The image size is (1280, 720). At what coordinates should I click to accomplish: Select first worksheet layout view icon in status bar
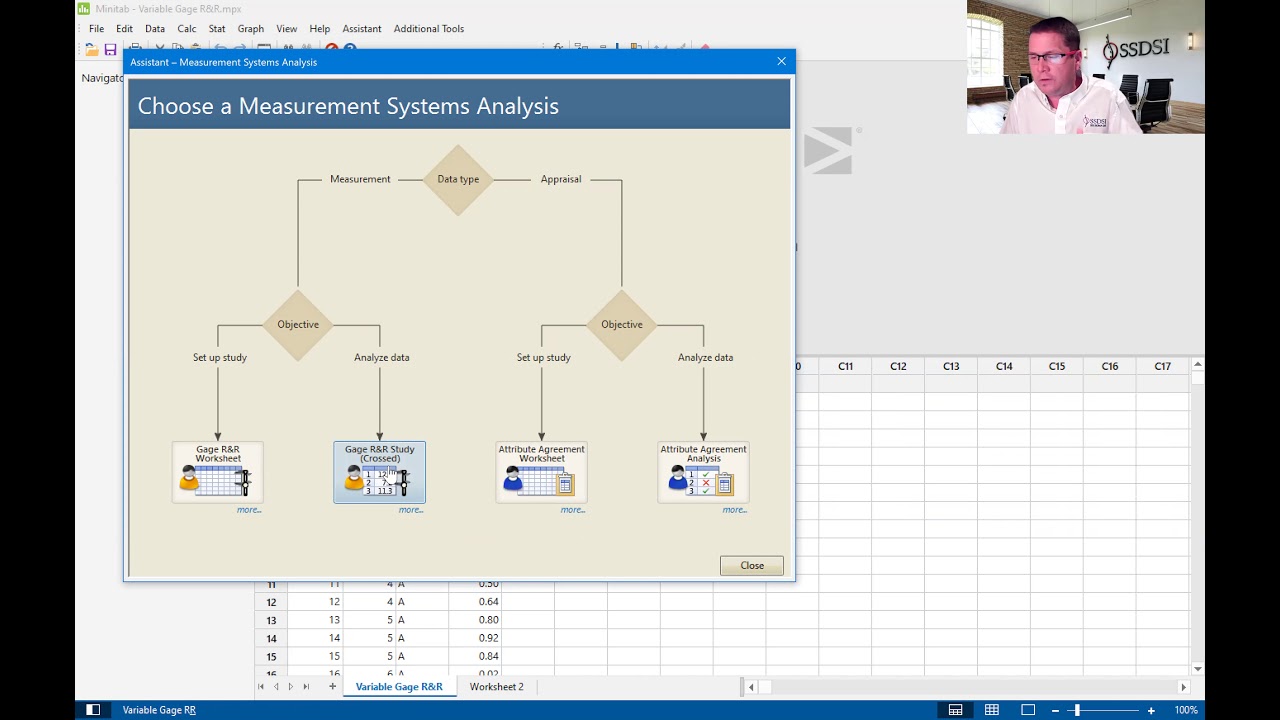click(956, 710)
